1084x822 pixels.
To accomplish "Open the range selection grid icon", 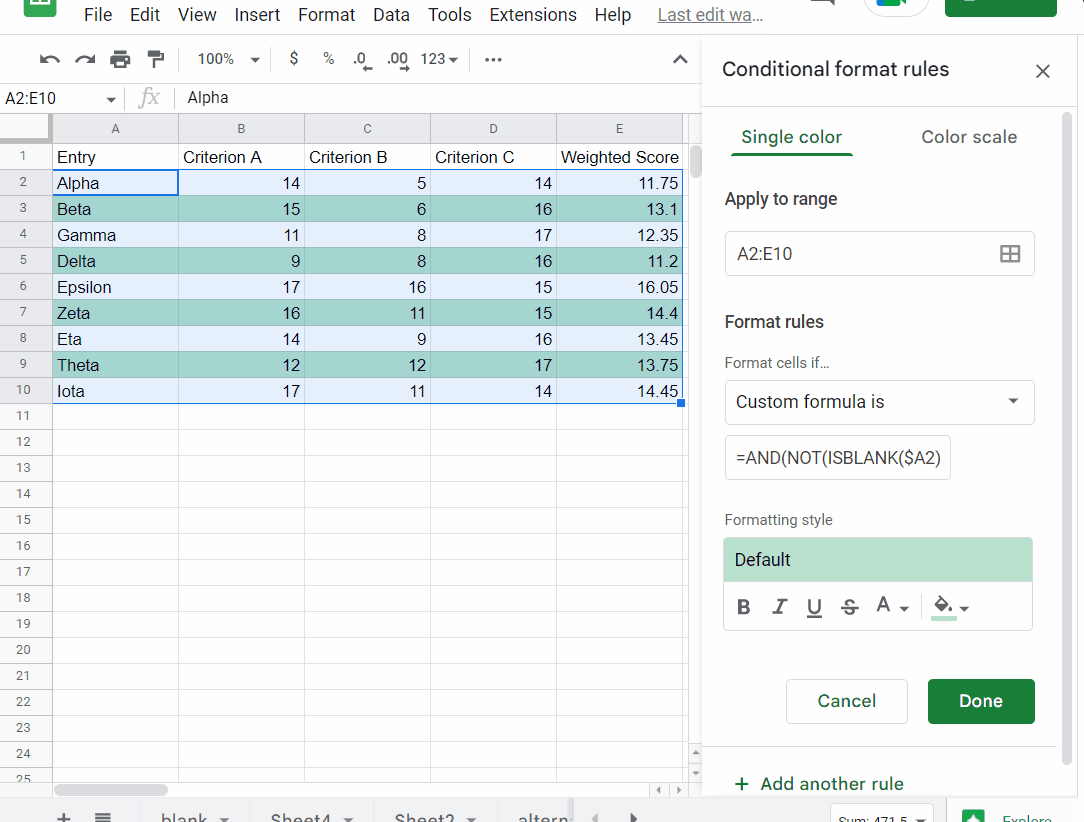I will coord(1009,253).
